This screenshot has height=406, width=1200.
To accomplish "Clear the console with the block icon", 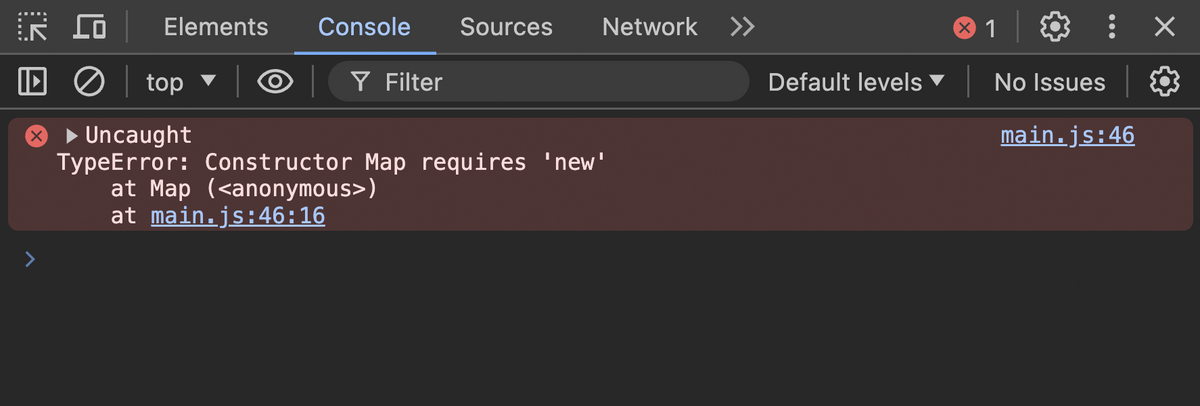I will click(x=90, y=82).
